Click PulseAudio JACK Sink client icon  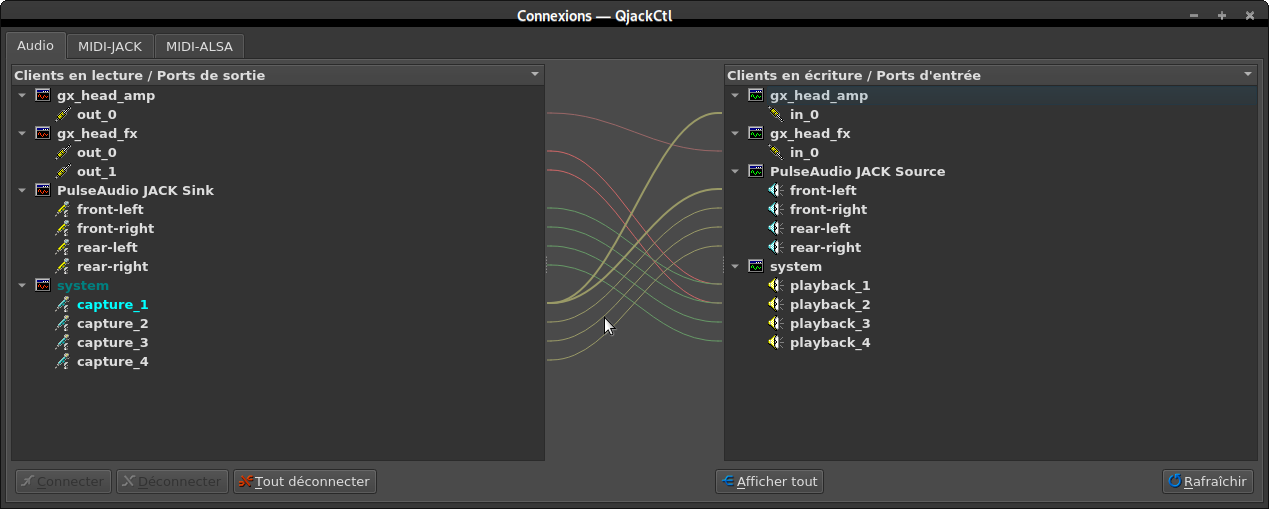coord(43,191)
